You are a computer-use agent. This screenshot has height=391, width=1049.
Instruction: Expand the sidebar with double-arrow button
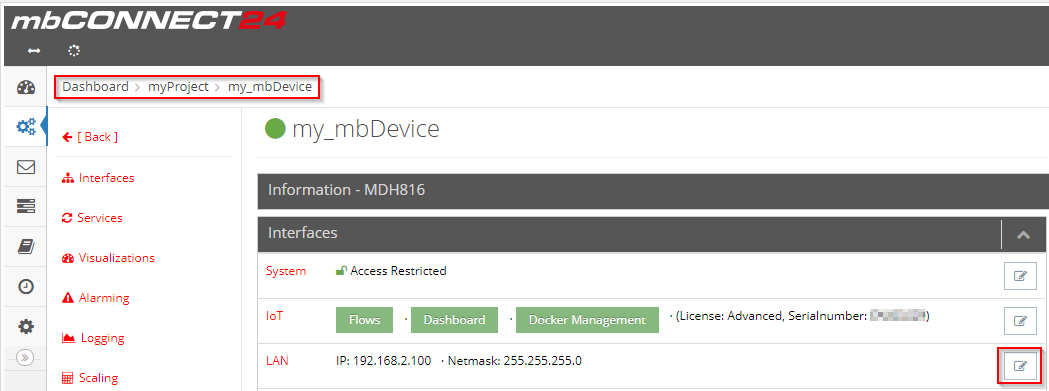25,358
